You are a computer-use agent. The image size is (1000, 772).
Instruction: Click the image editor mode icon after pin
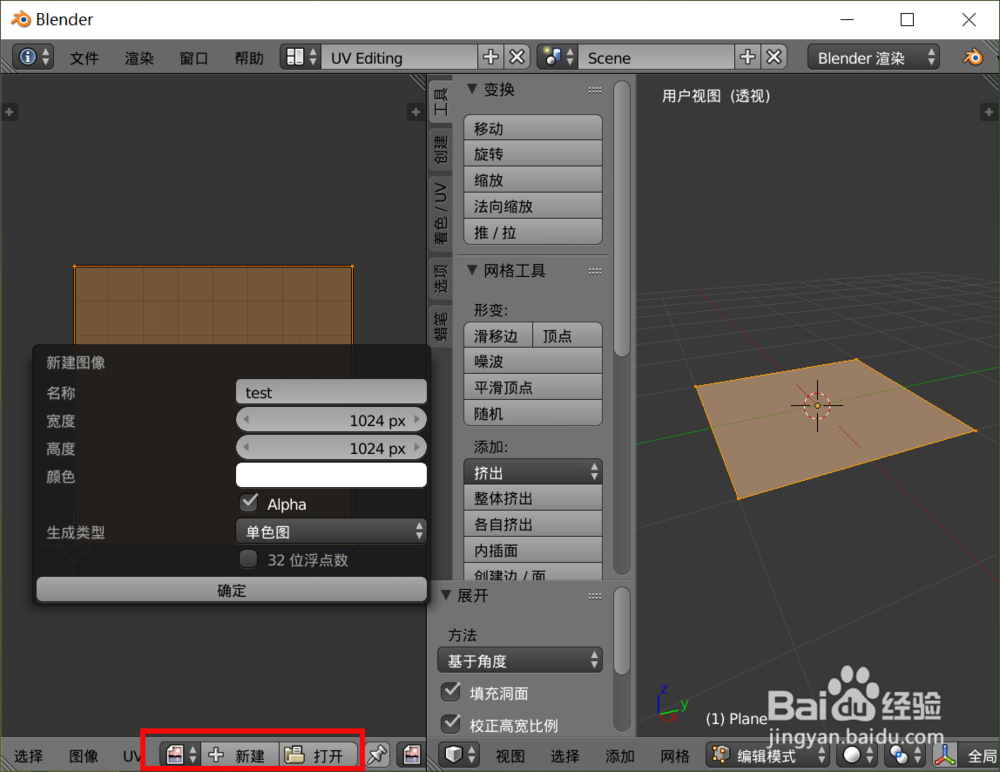[x=411, y=755]
